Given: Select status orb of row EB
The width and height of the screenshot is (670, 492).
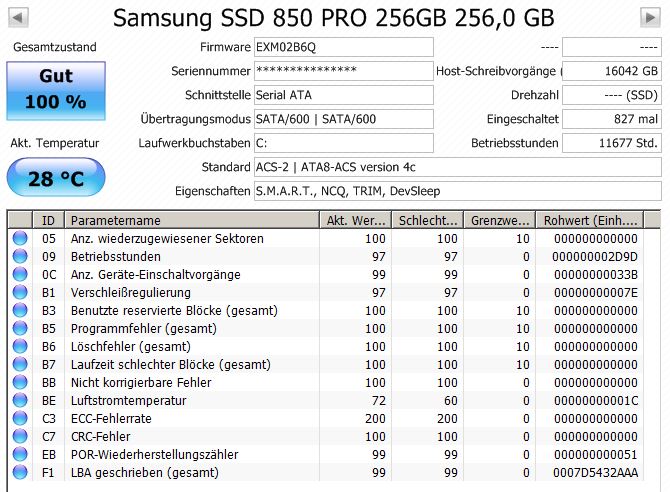Looking at the screenshot, I should pyautogui.click(x=20, y=454).
